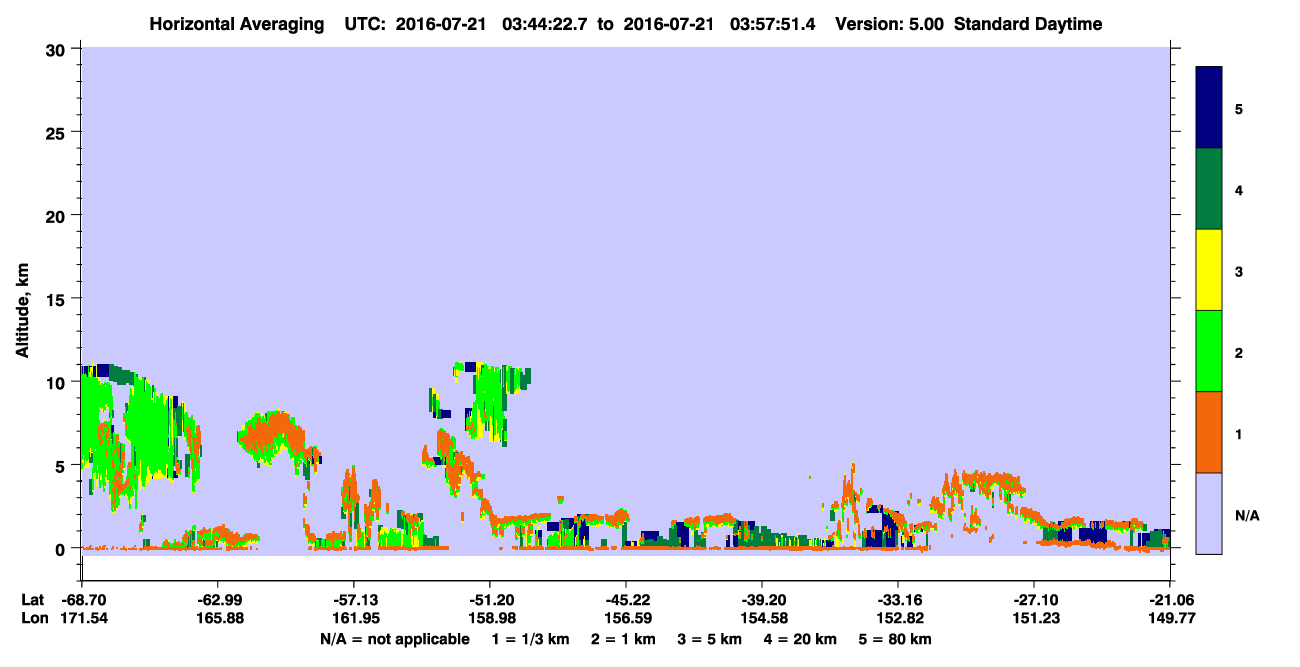
Task: Click the longitude value '161.95'
Action: pos(354,619)
